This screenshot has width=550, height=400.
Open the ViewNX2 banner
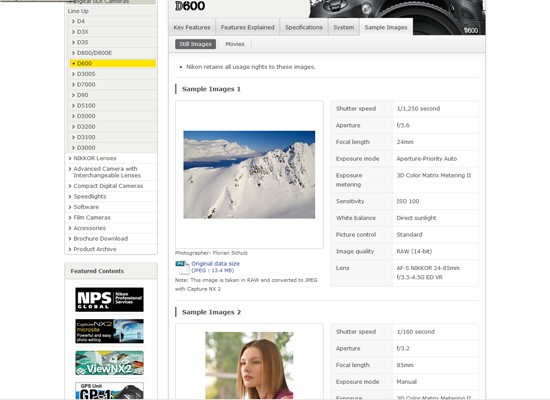(x=109, y=363)
